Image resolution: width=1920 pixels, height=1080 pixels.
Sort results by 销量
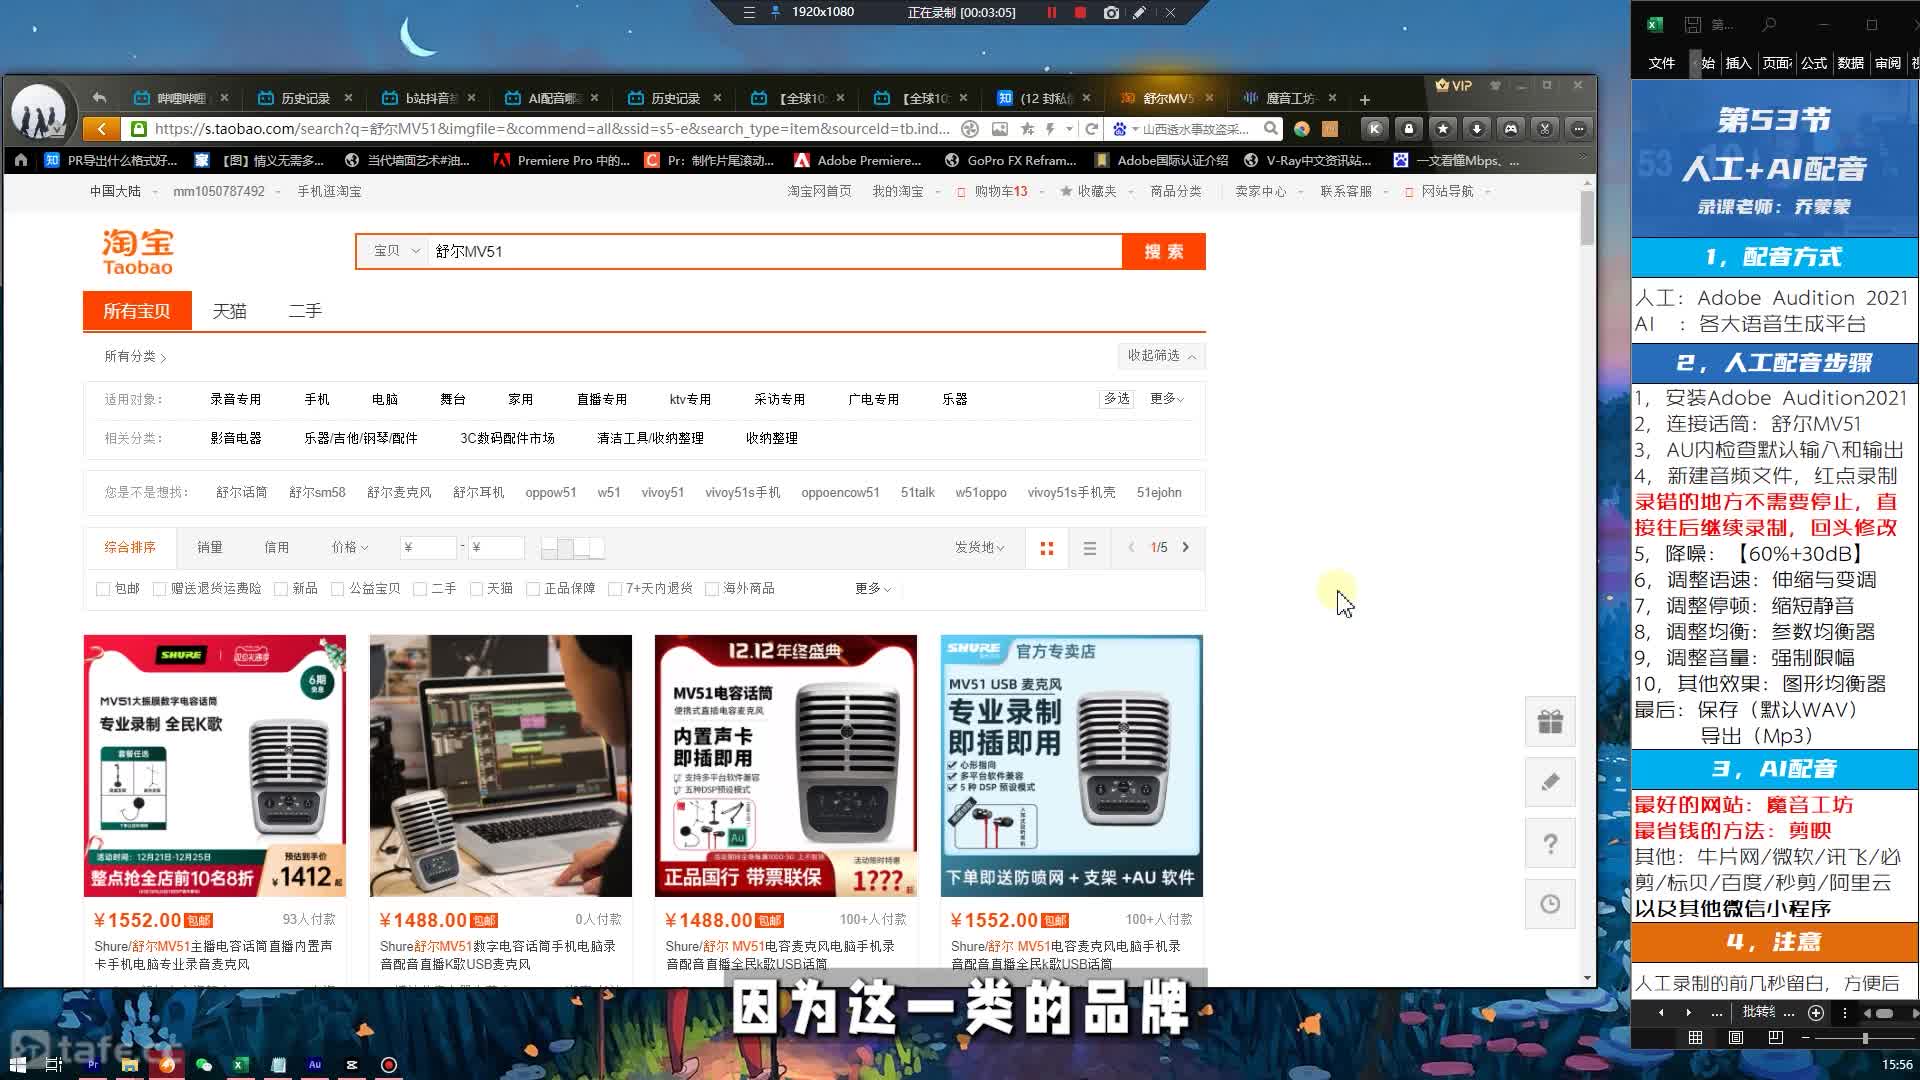click(x=210, y=547)
